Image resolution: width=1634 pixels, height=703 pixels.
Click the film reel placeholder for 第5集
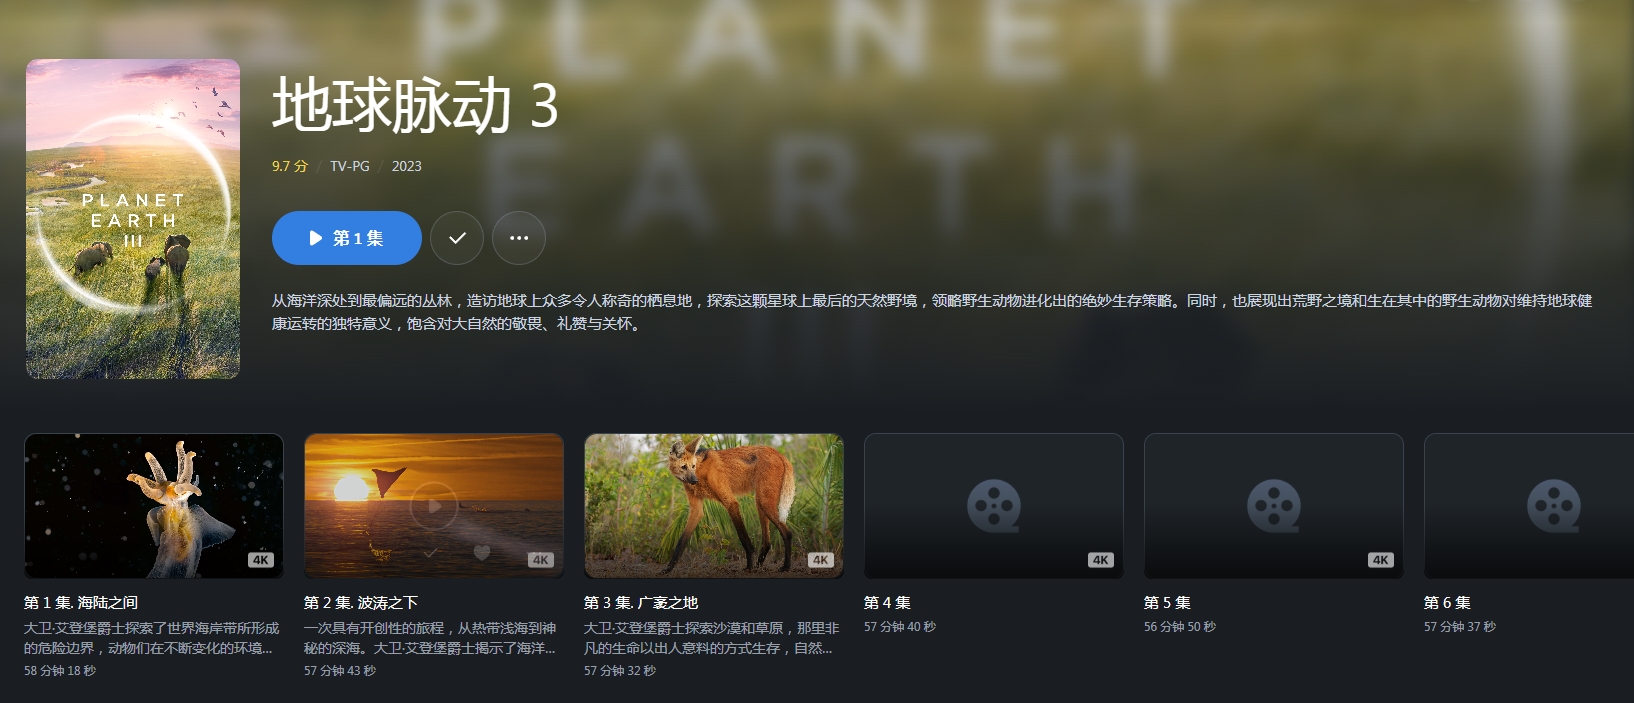coord(1274,506)
